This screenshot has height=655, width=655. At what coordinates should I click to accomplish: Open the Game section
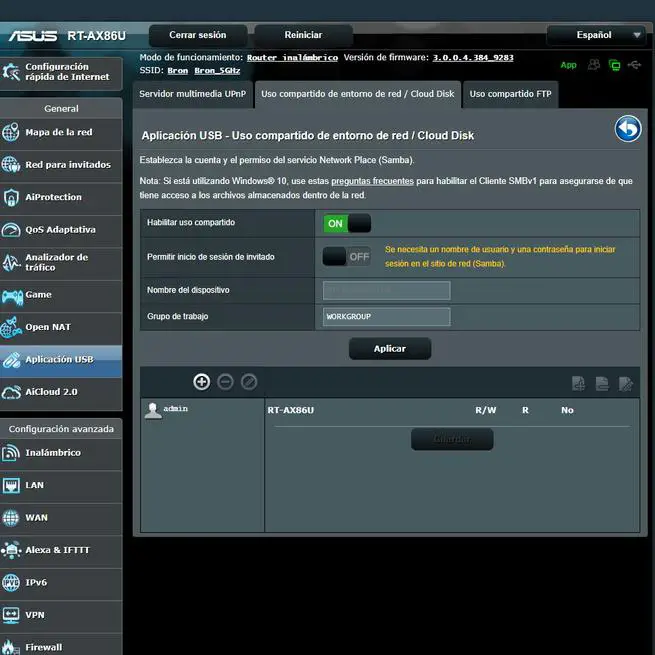(x=61, y=295)
